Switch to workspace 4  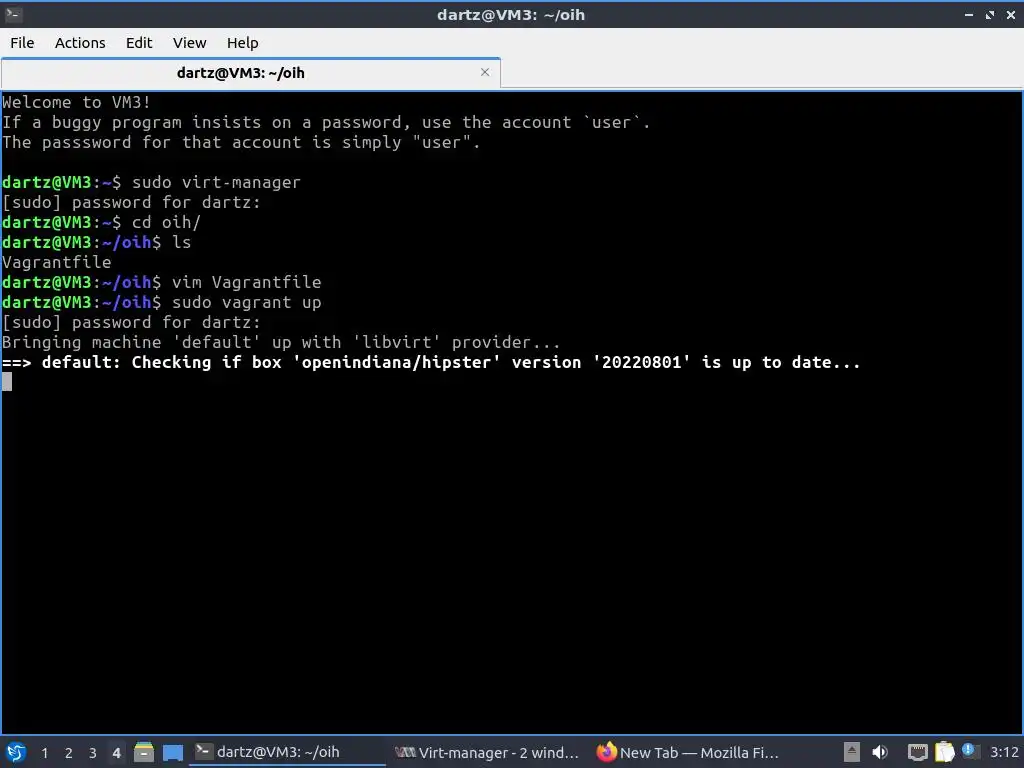point(116,753)
